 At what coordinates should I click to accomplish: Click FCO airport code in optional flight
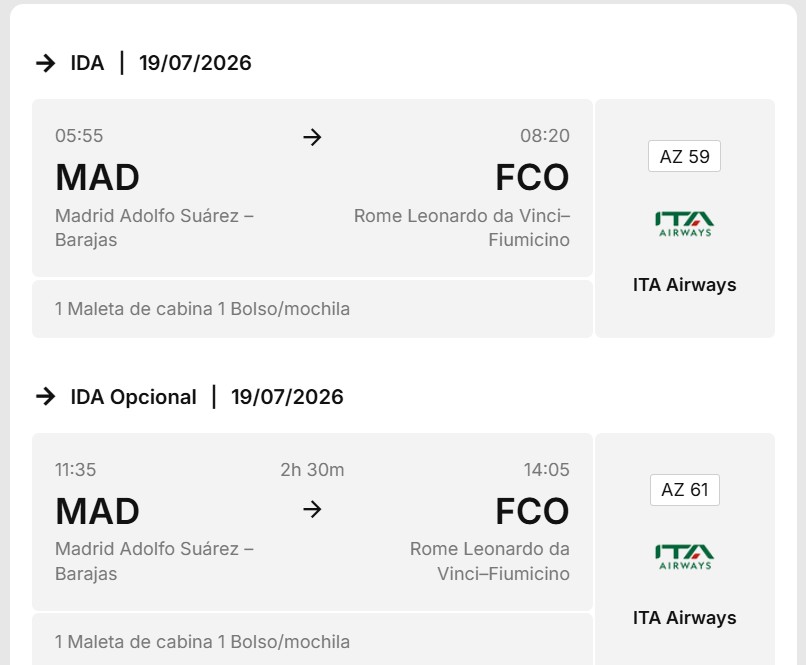532,512
